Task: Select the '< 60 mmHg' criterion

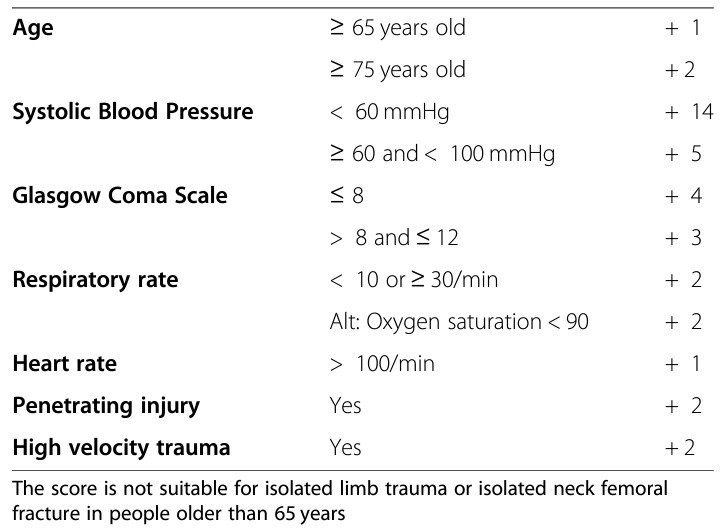Action: (x=390, y=112)
